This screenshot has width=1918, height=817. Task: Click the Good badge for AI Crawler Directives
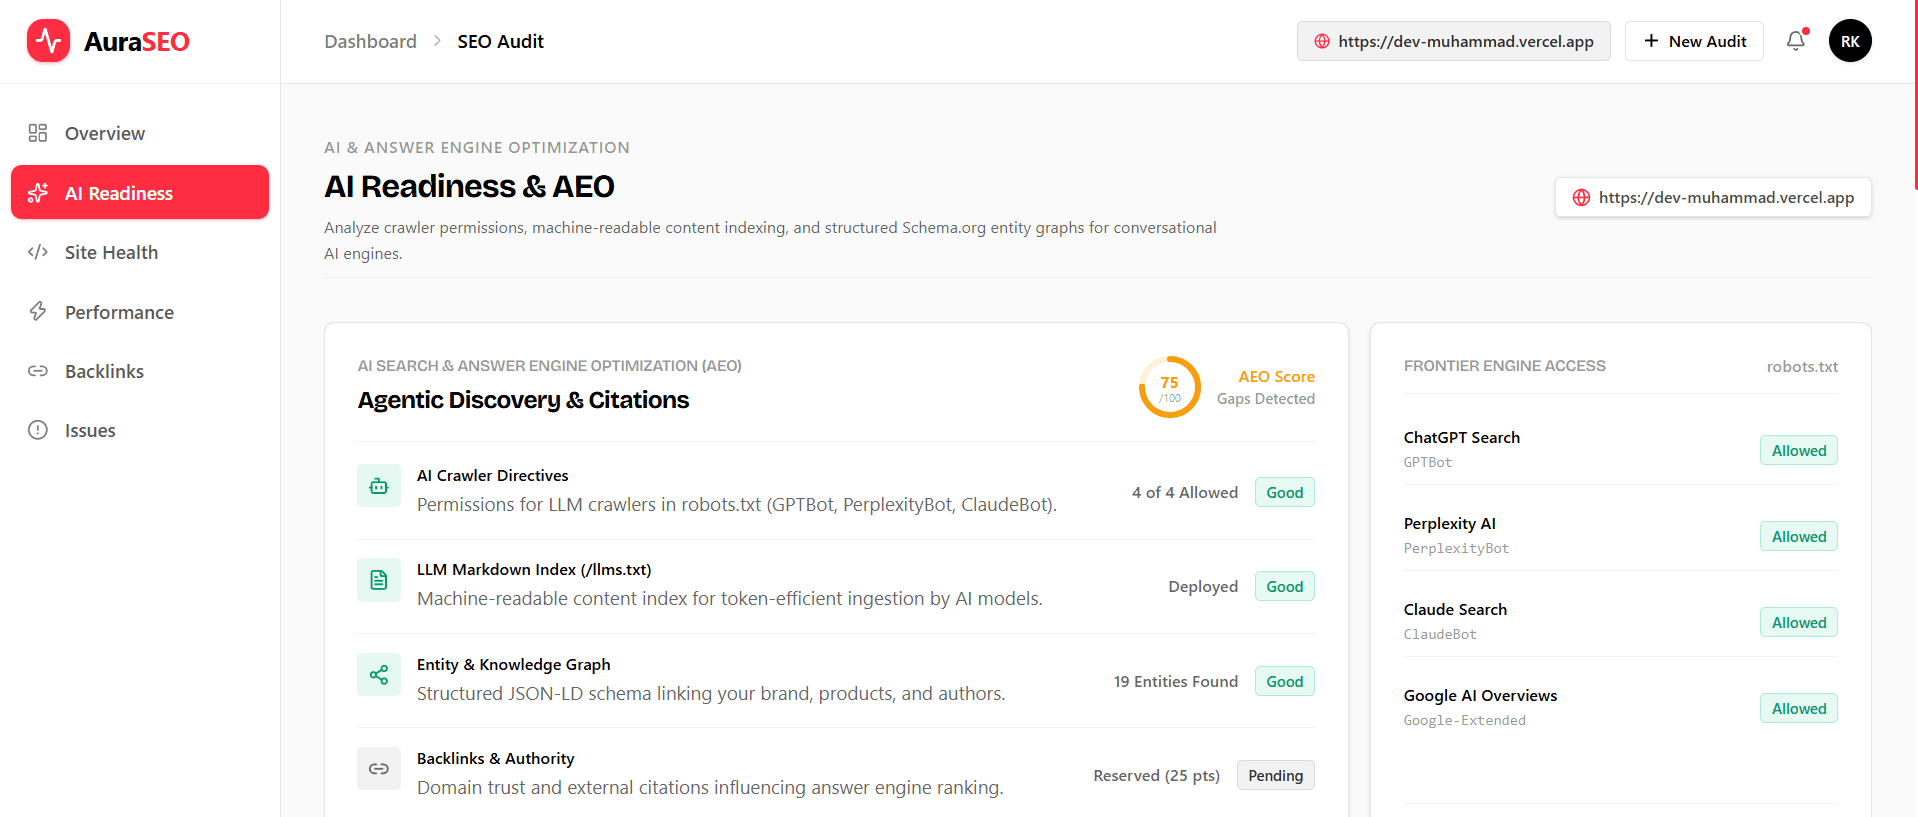pos(1285,492)
